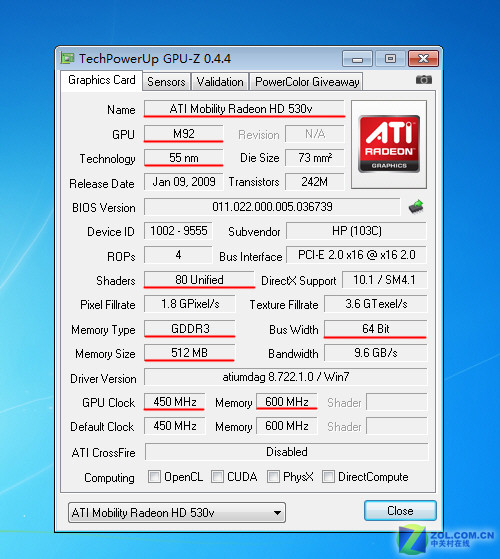Toggle the CUDA checkbox
This screenshot has width=500, height=559.
[217, 476]
